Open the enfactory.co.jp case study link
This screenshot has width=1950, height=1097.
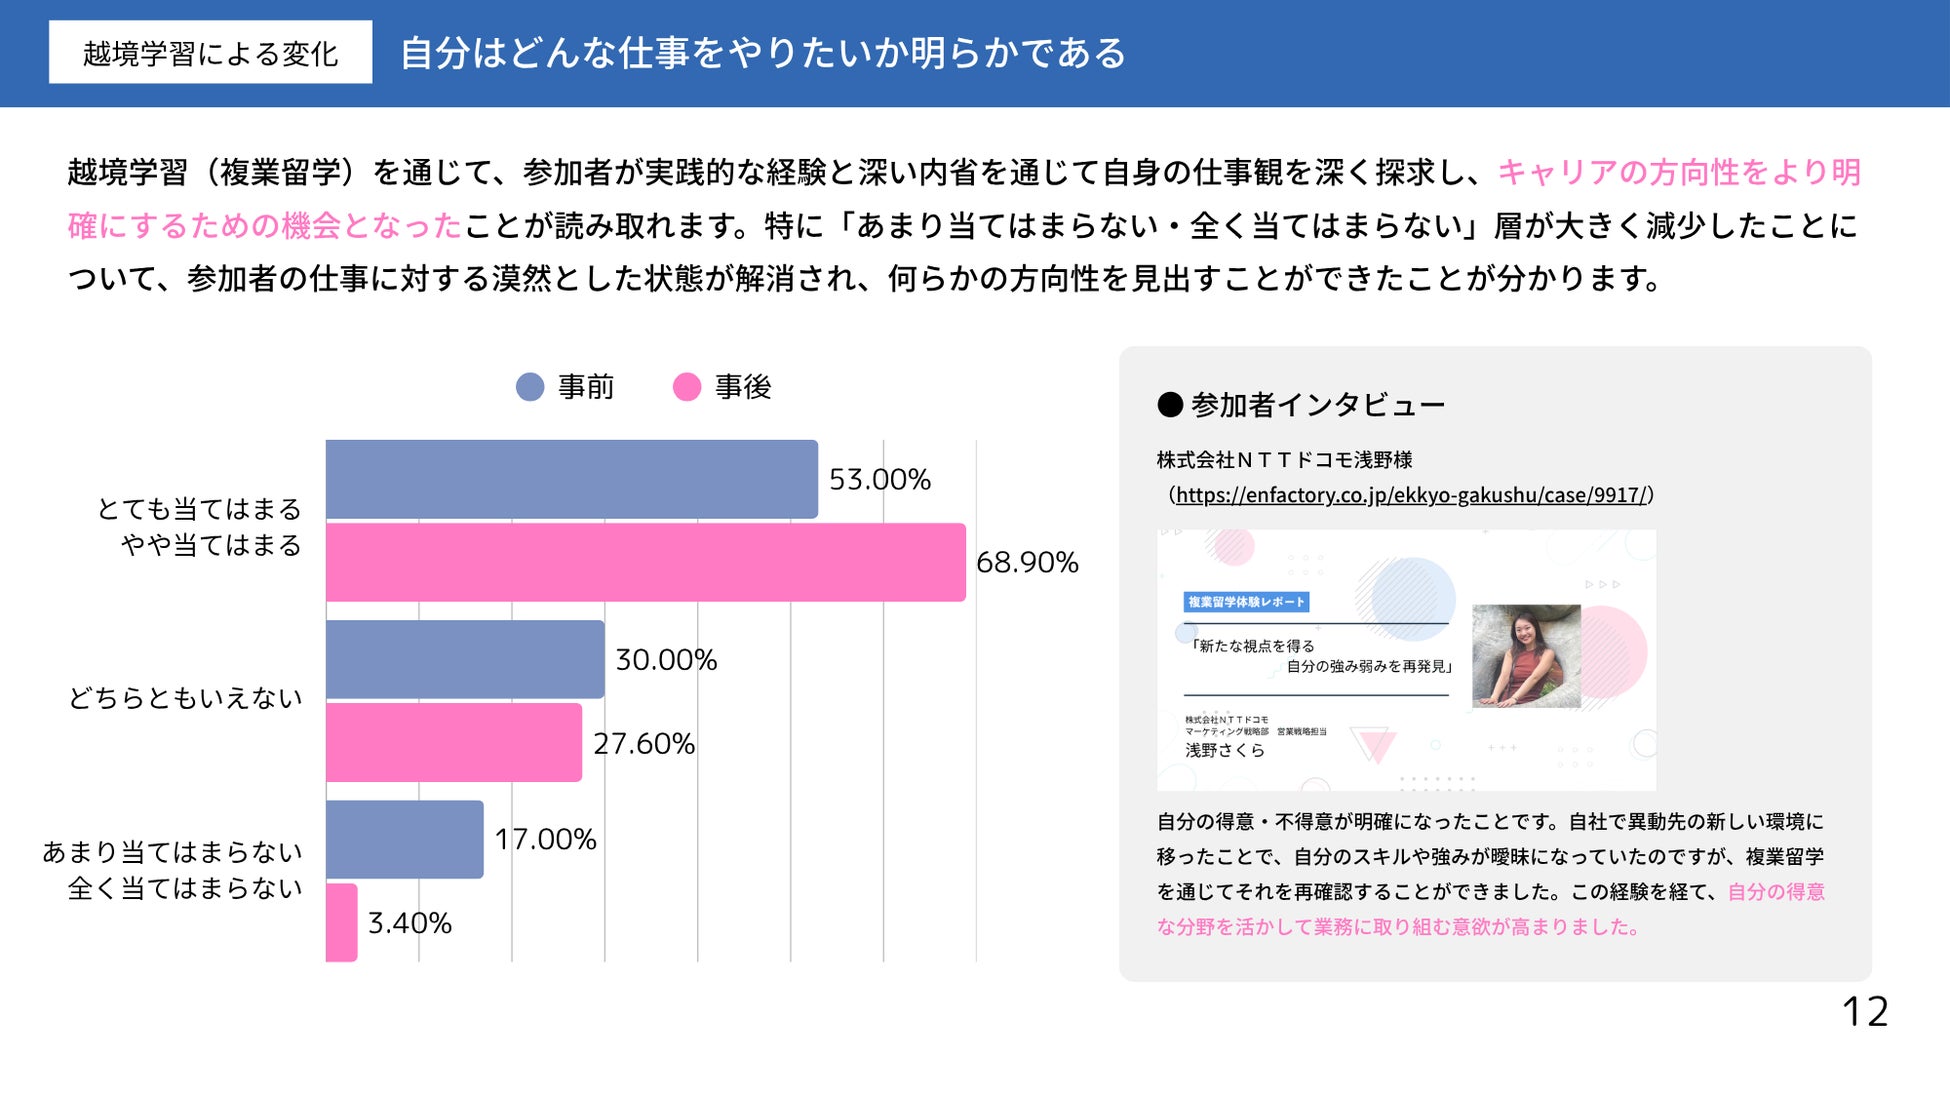point(1410,495)
